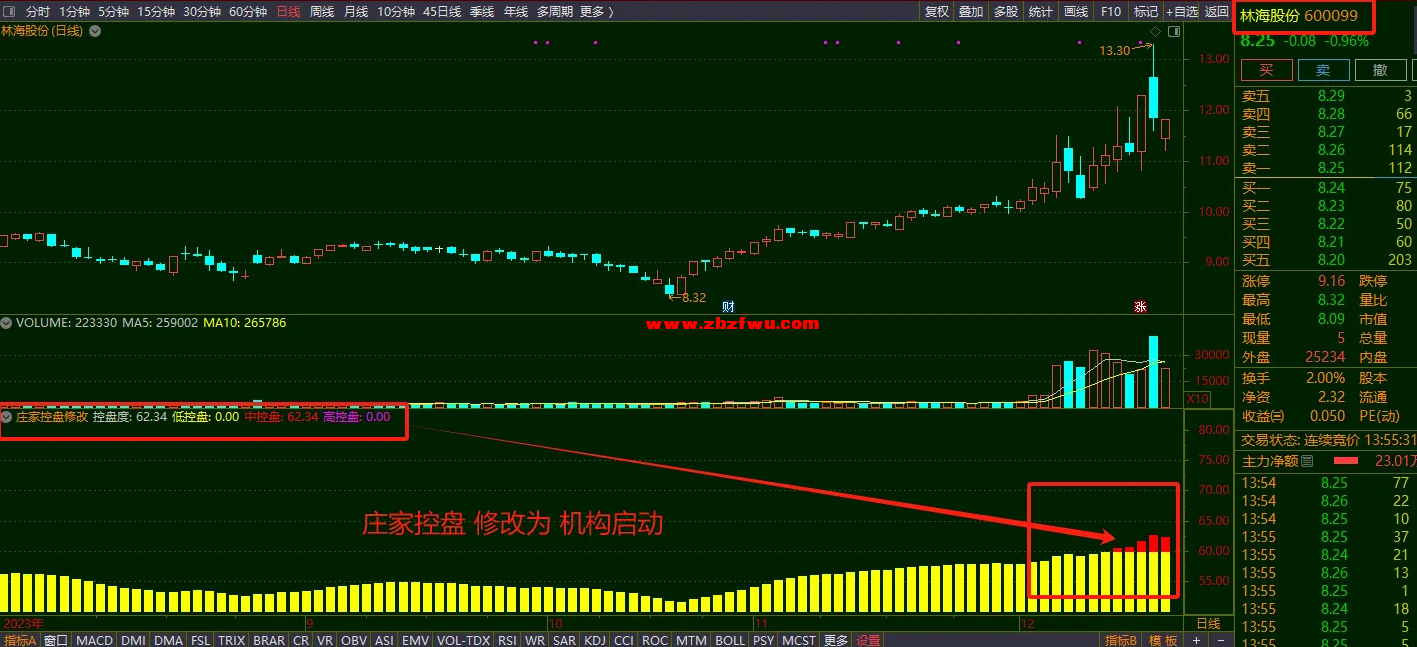Click the plus button at bottom right
Viewport: 1417px width, 647px height.
point(1198,639)
